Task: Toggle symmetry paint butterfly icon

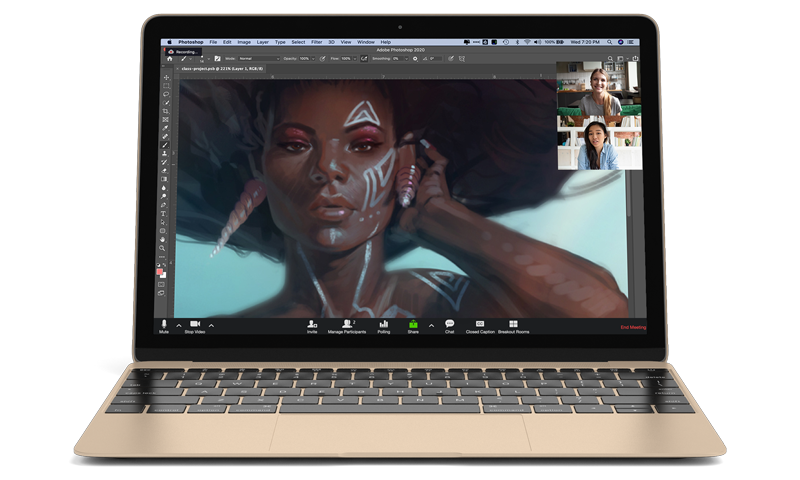Action: (462, 59)
